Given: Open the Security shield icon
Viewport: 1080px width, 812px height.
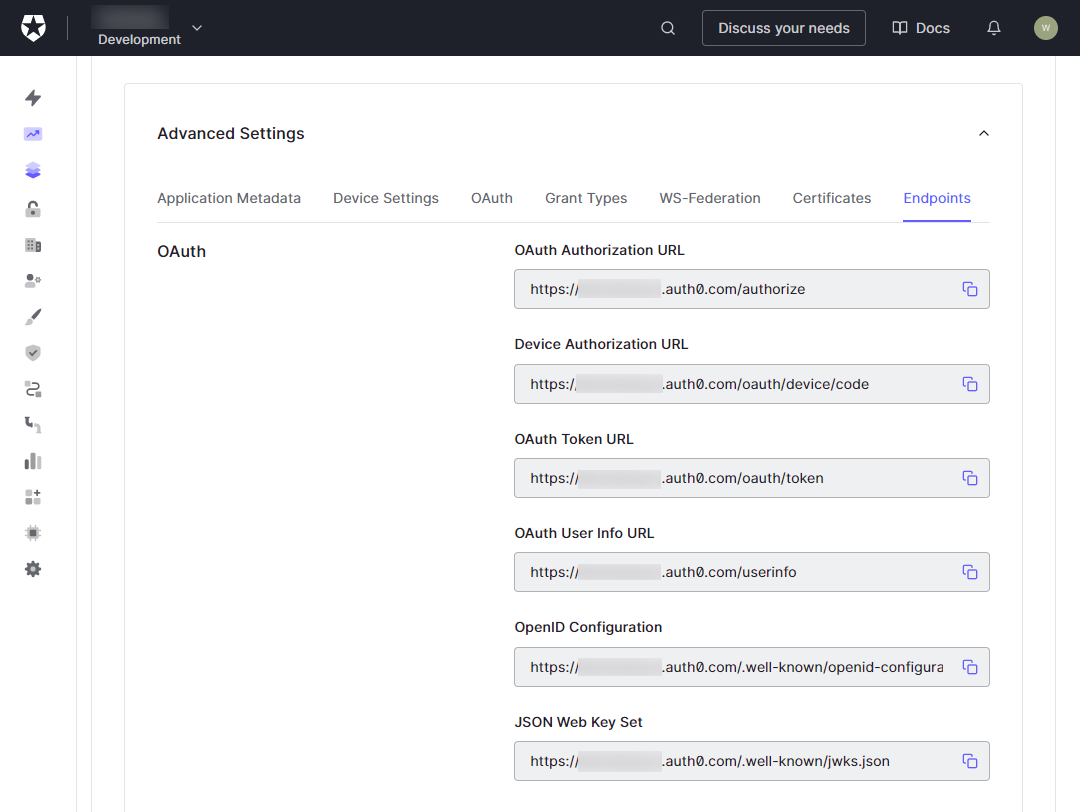Looking at the screenshot, I should click(x=33, y=352).
